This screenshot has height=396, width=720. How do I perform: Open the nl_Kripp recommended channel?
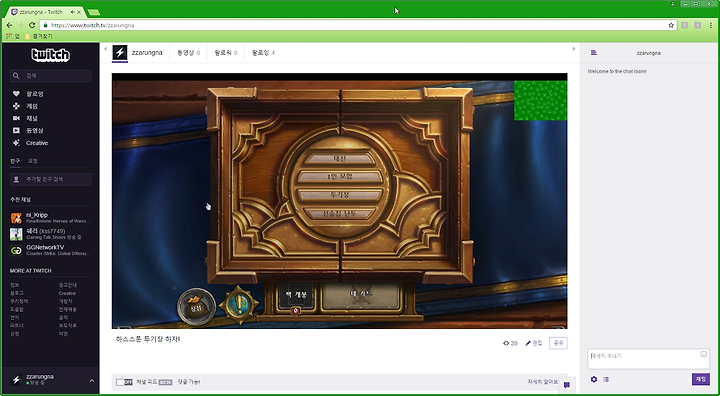50,218
